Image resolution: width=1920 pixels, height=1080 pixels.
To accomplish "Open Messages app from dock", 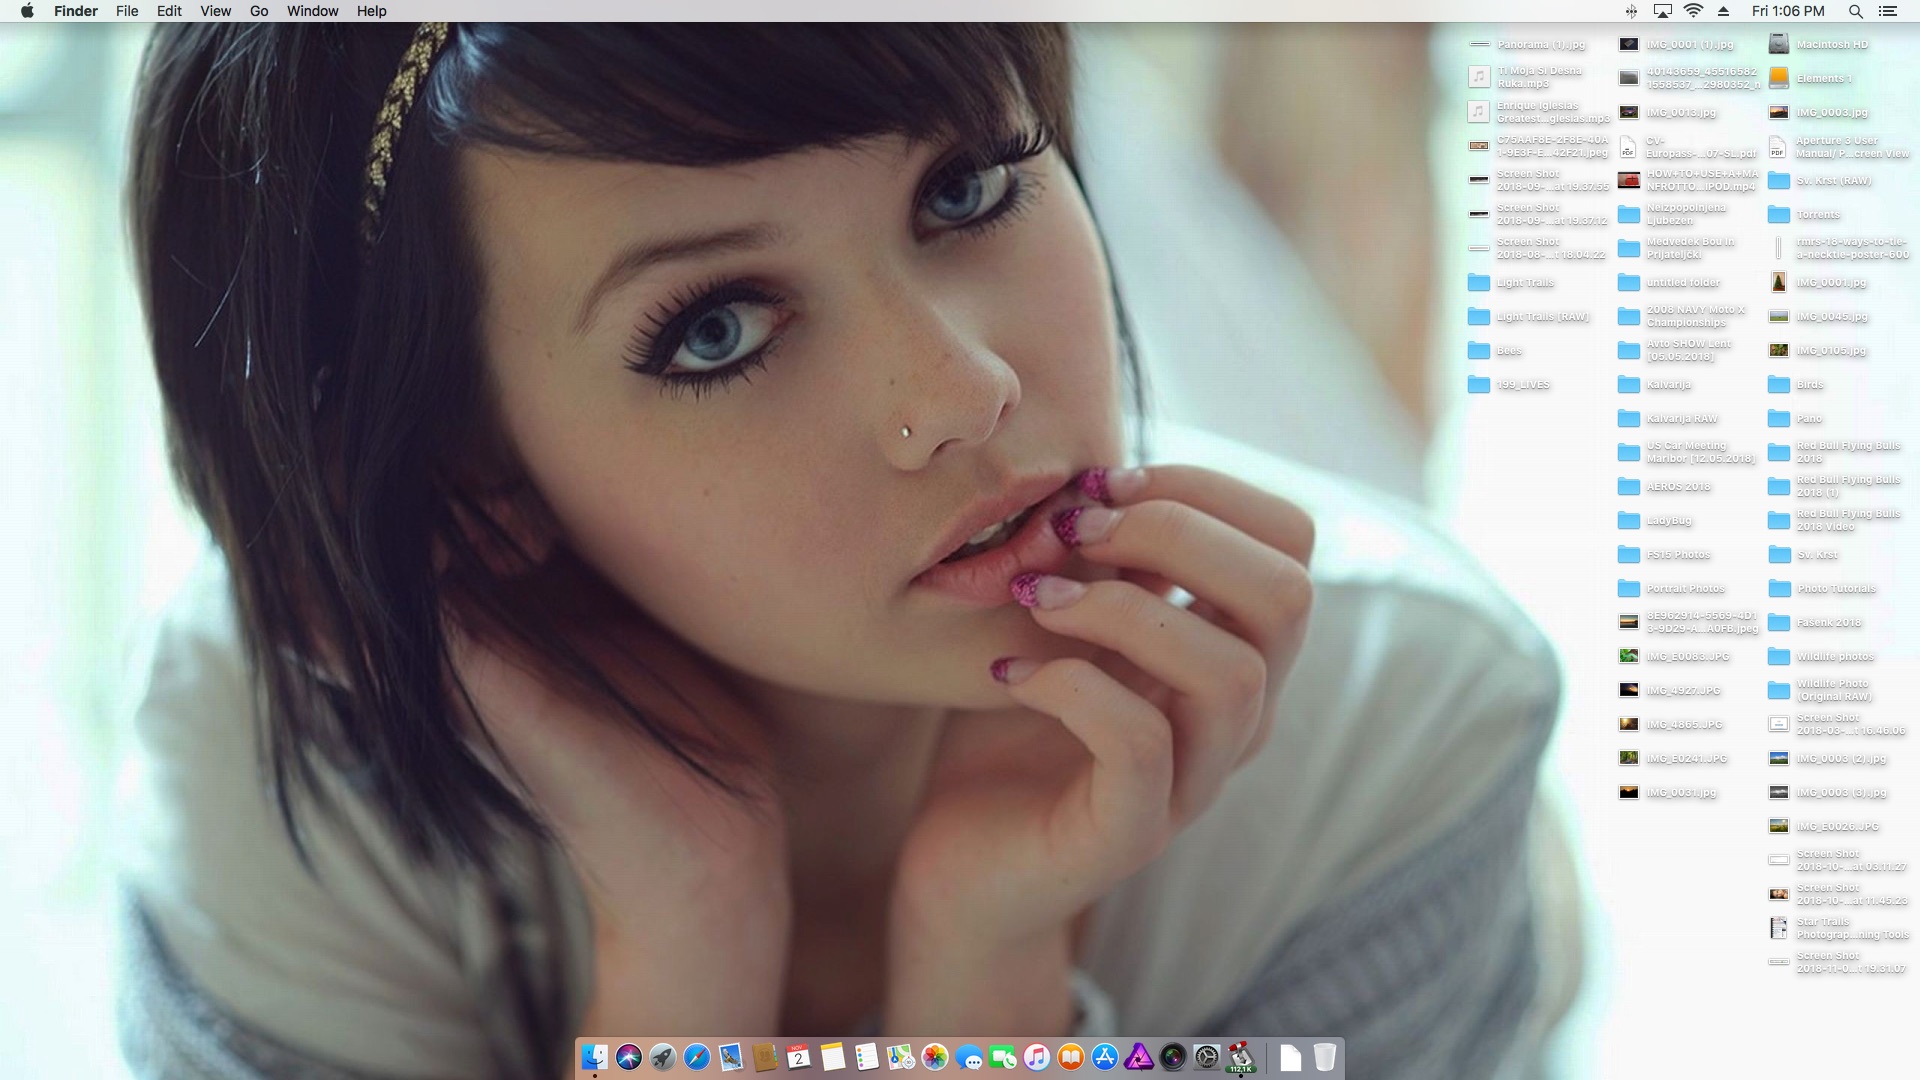I will click(x=968, y=1057).
